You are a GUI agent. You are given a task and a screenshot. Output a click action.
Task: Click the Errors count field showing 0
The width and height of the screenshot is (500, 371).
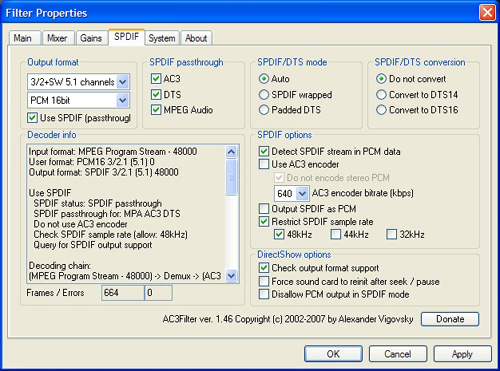(x=158, y=293)
